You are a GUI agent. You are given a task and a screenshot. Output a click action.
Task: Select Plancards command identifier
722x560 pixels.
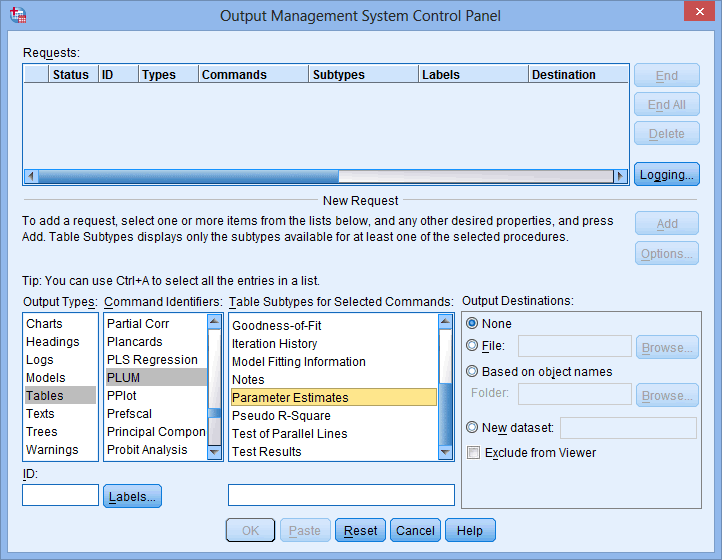point(156,342)
